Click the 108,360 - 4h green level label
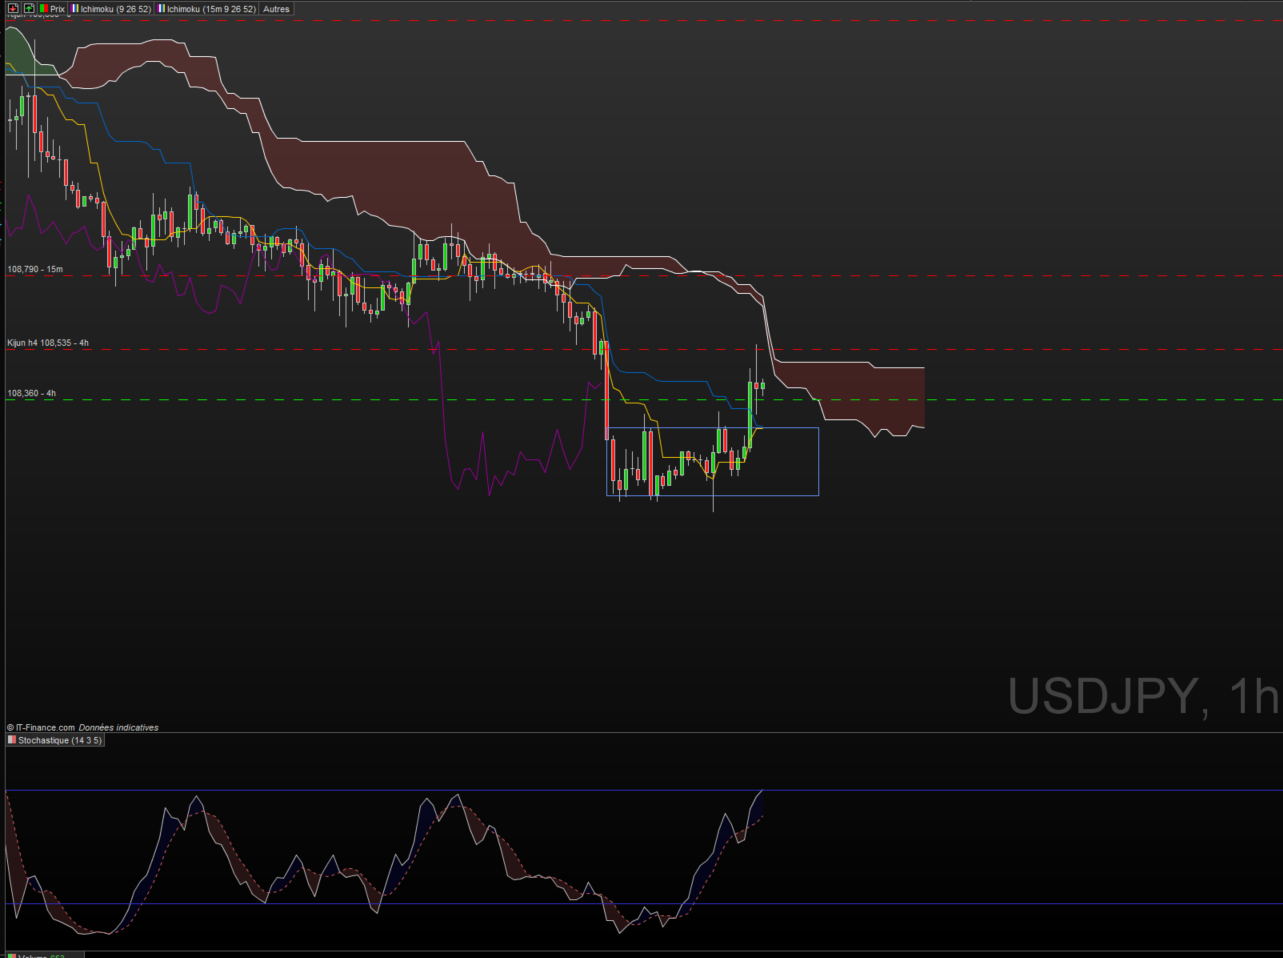1283x958 pixels. pos(32,393)
